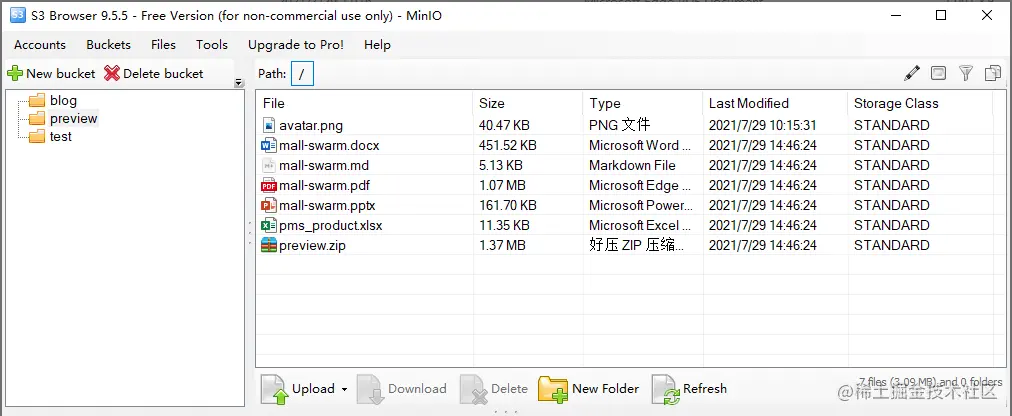The height and width of the screenshot is (416, 1012).
Task: Sort by the Size column header
Action: coord(528,103)
